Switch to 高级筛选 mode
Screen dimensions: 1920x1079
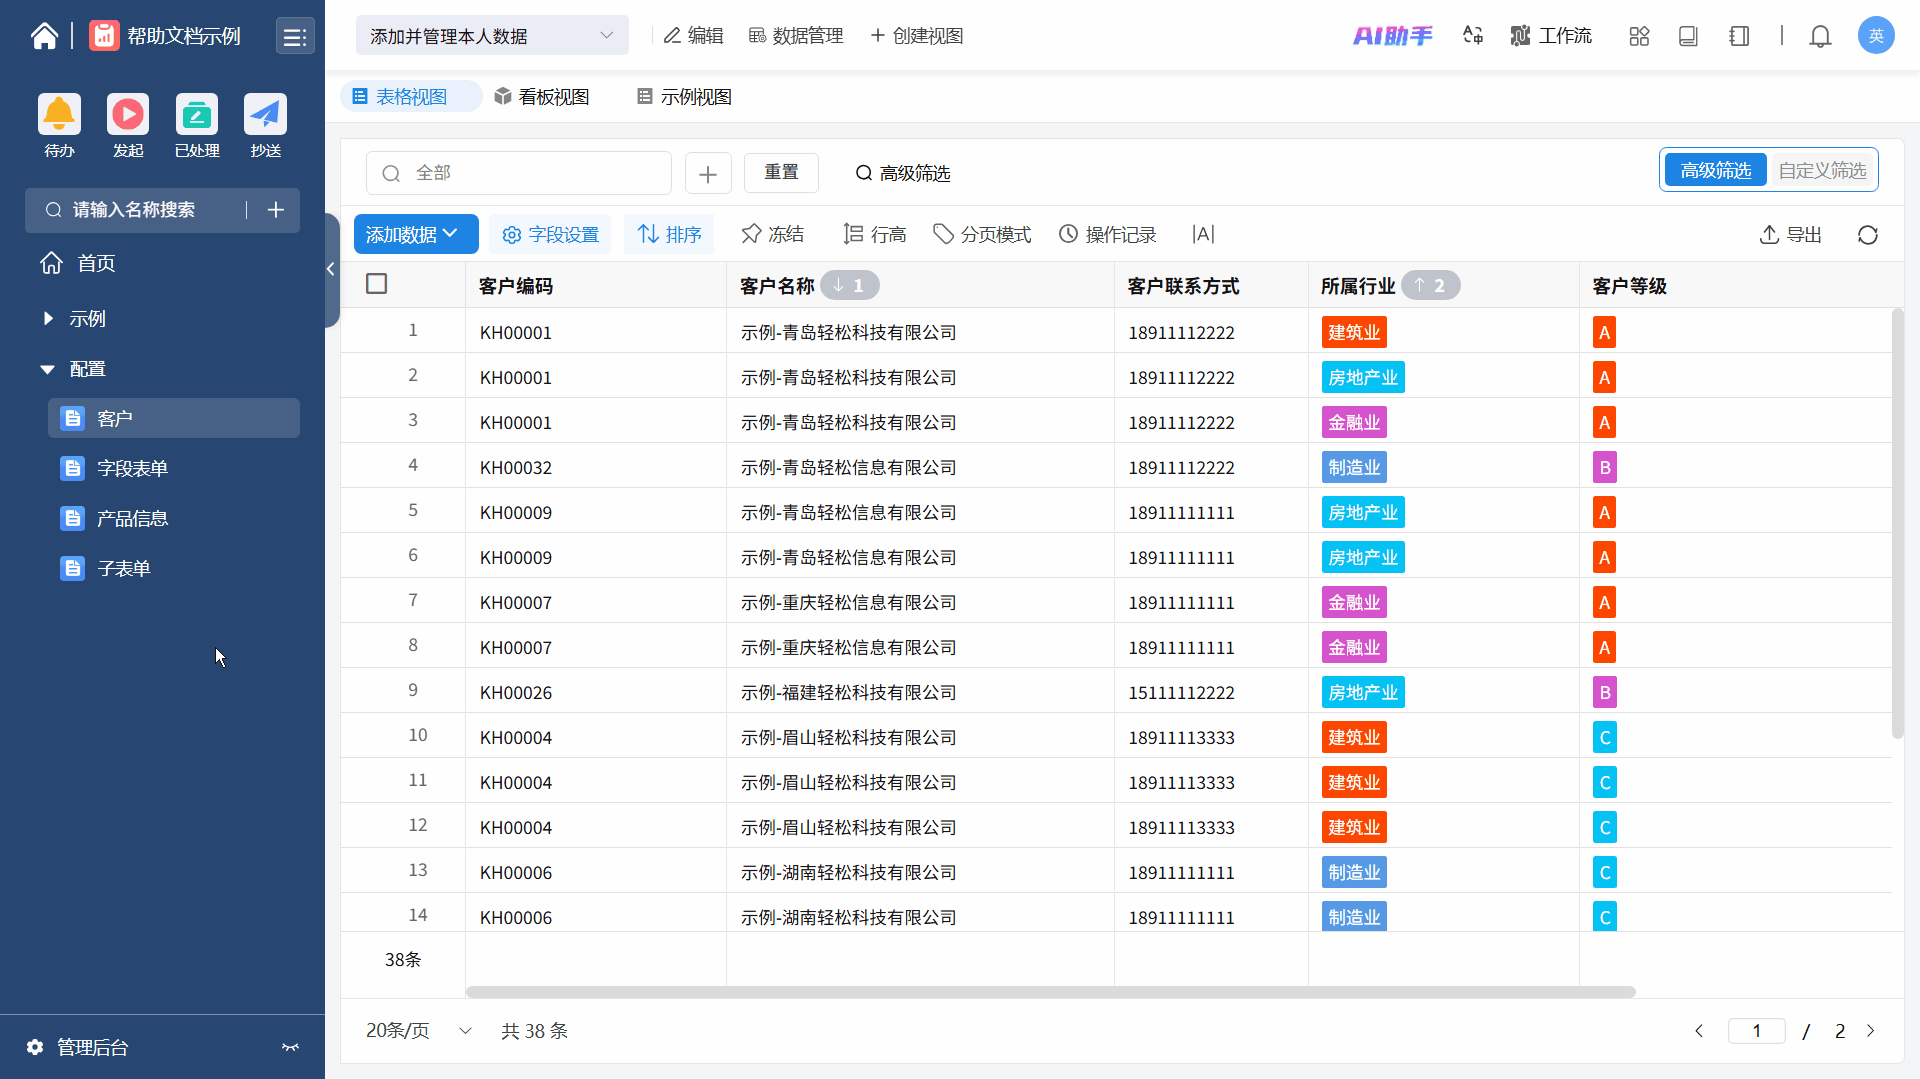click(1716, 170)
